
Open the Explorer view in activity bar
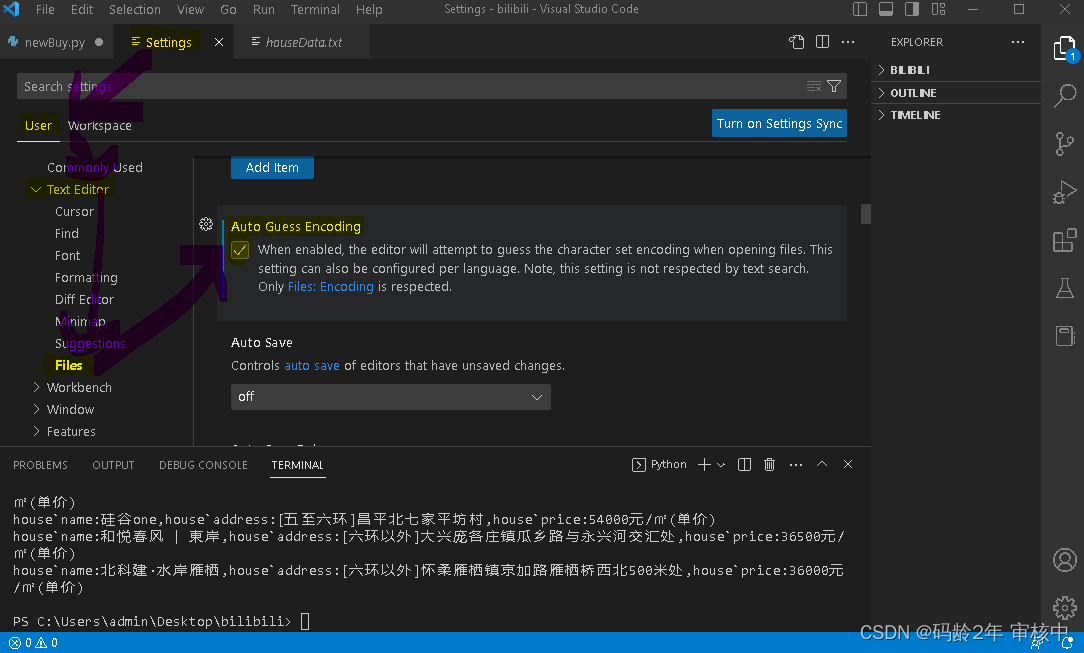tap(1065, 49)
